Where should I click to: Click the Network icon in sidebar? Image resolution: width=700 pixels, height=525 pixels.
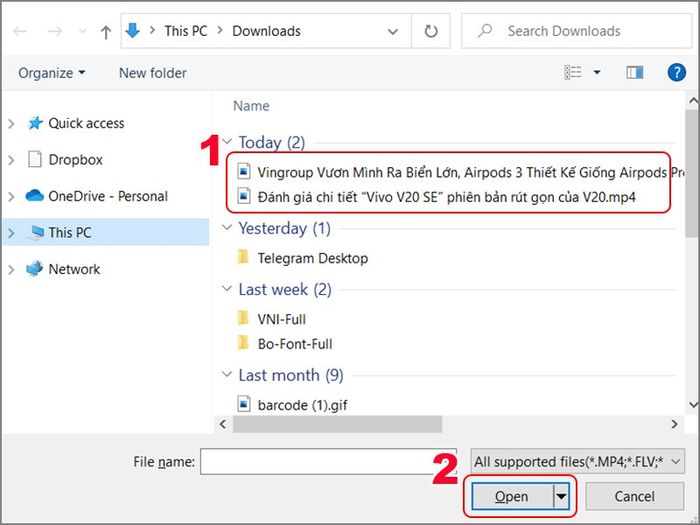(34, 269)
